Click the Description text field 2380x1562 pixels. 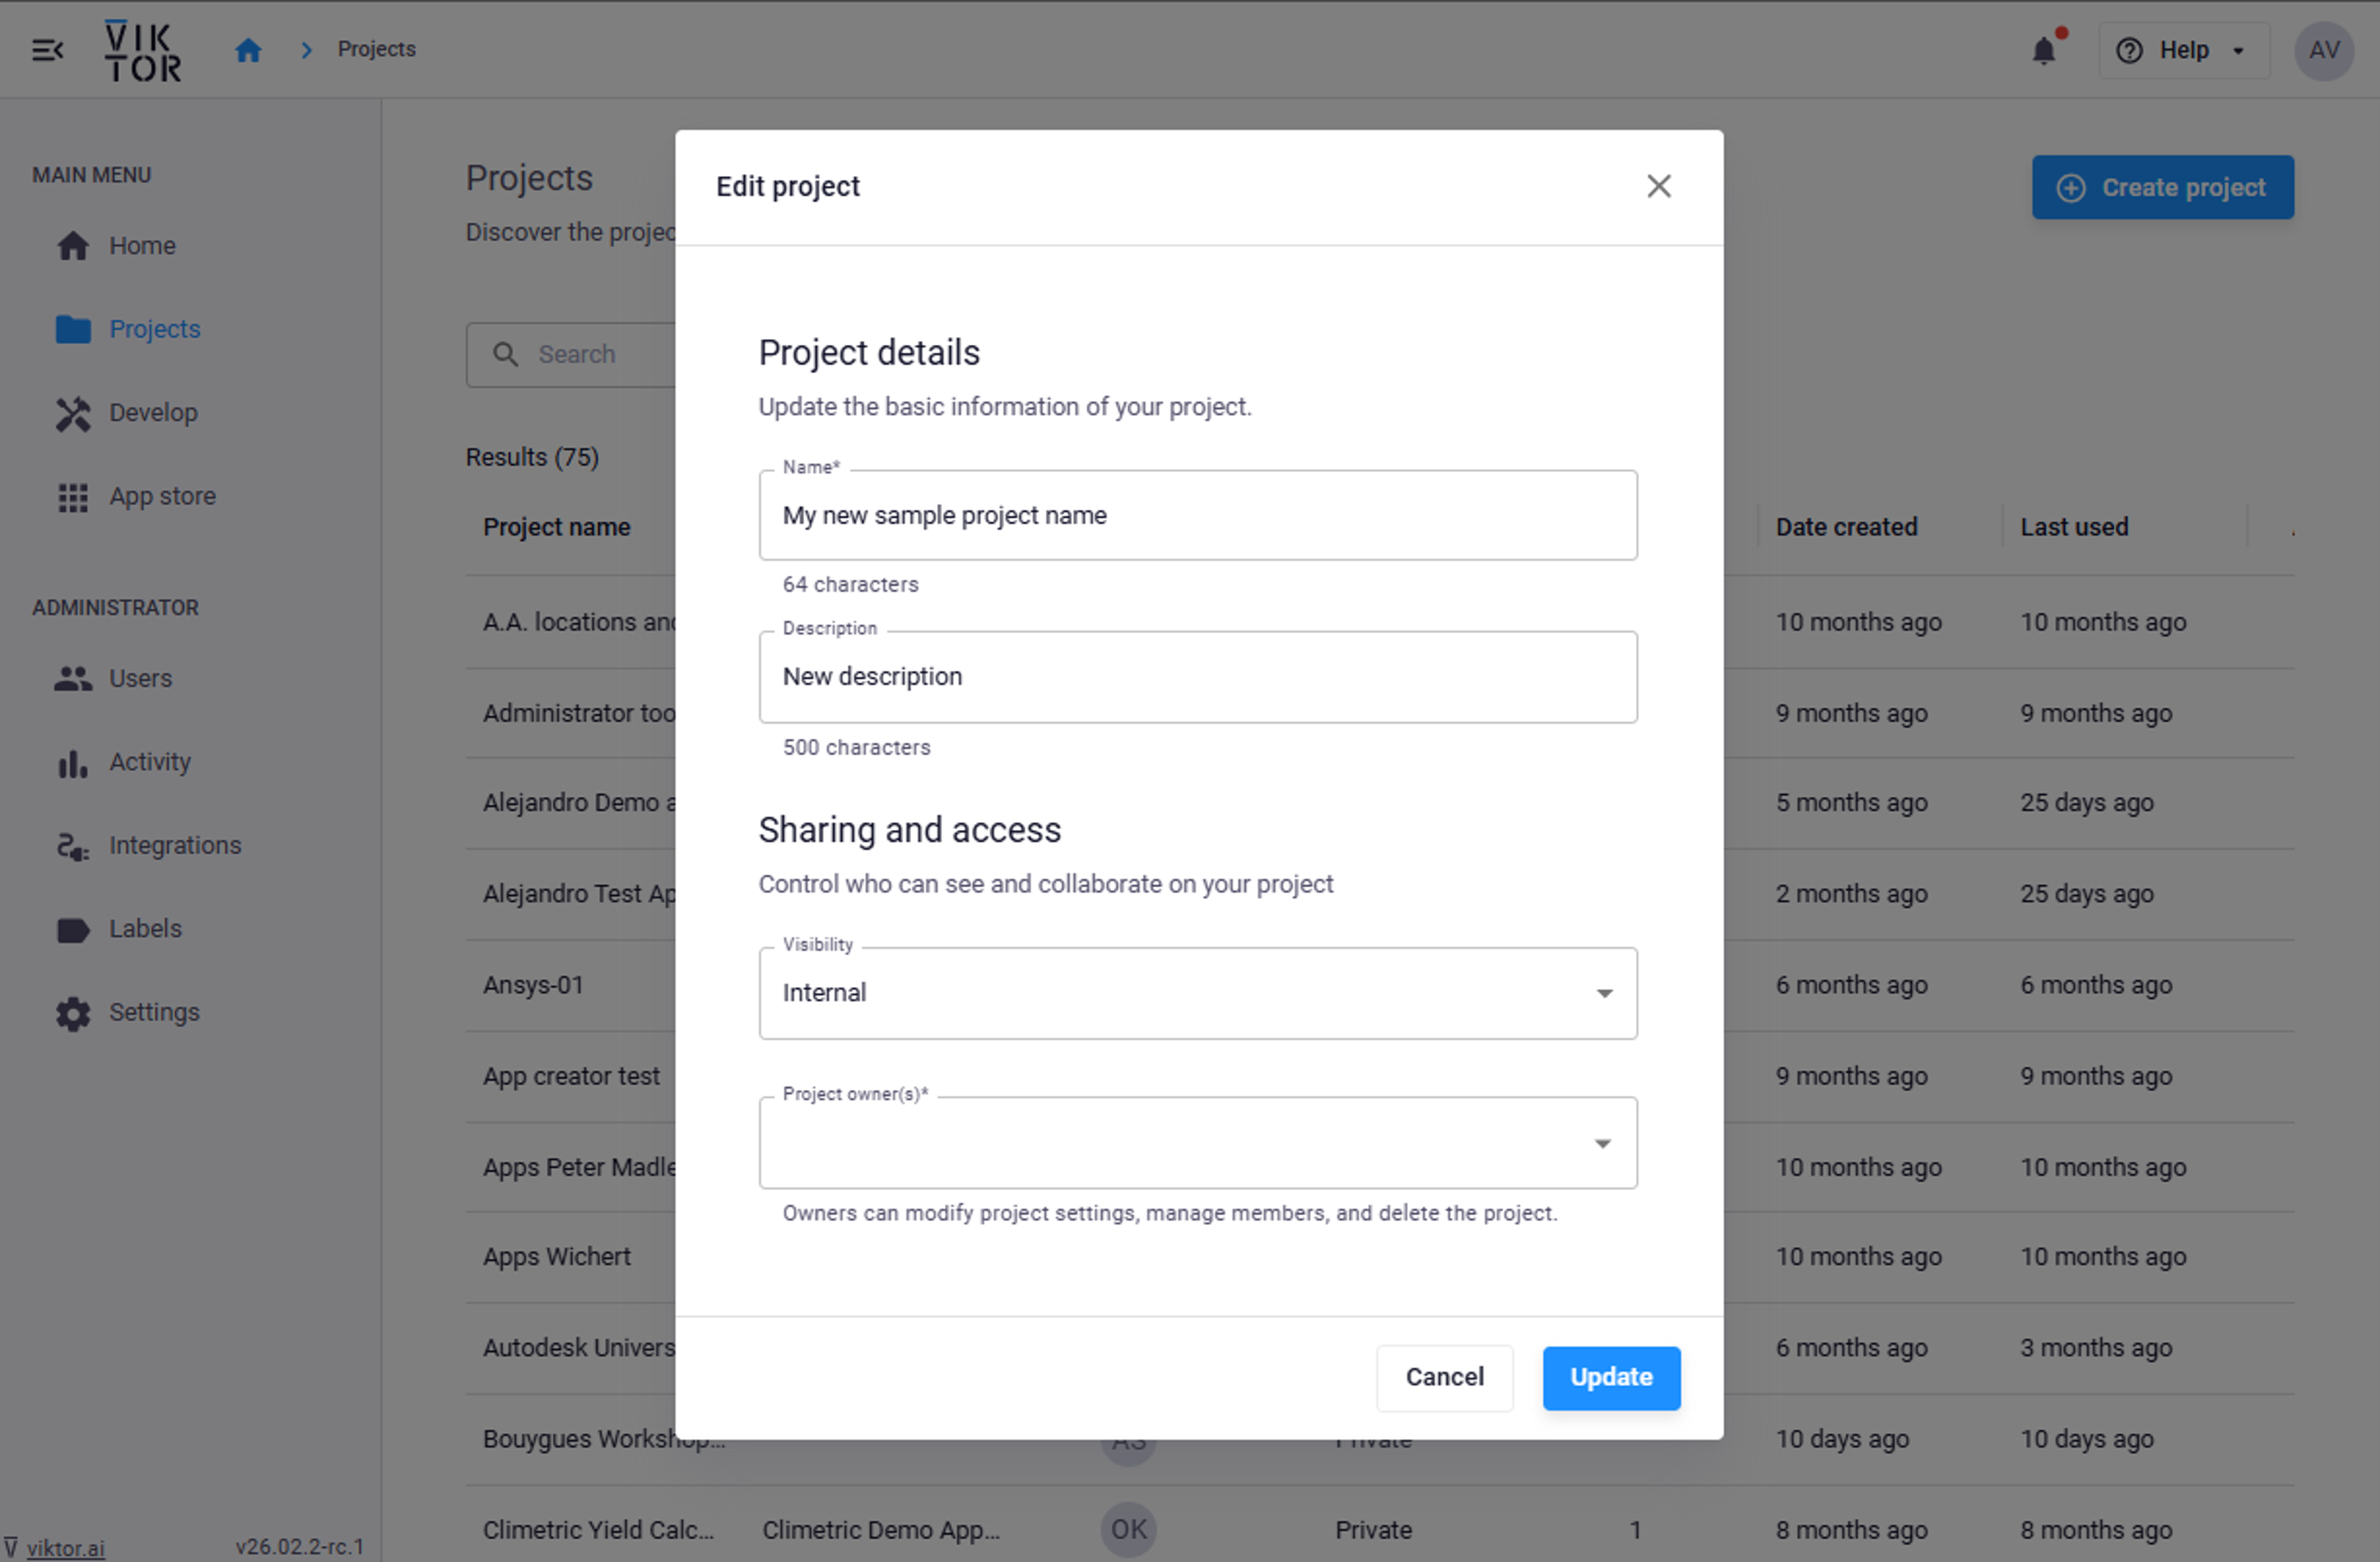(x=1197, y=677)
